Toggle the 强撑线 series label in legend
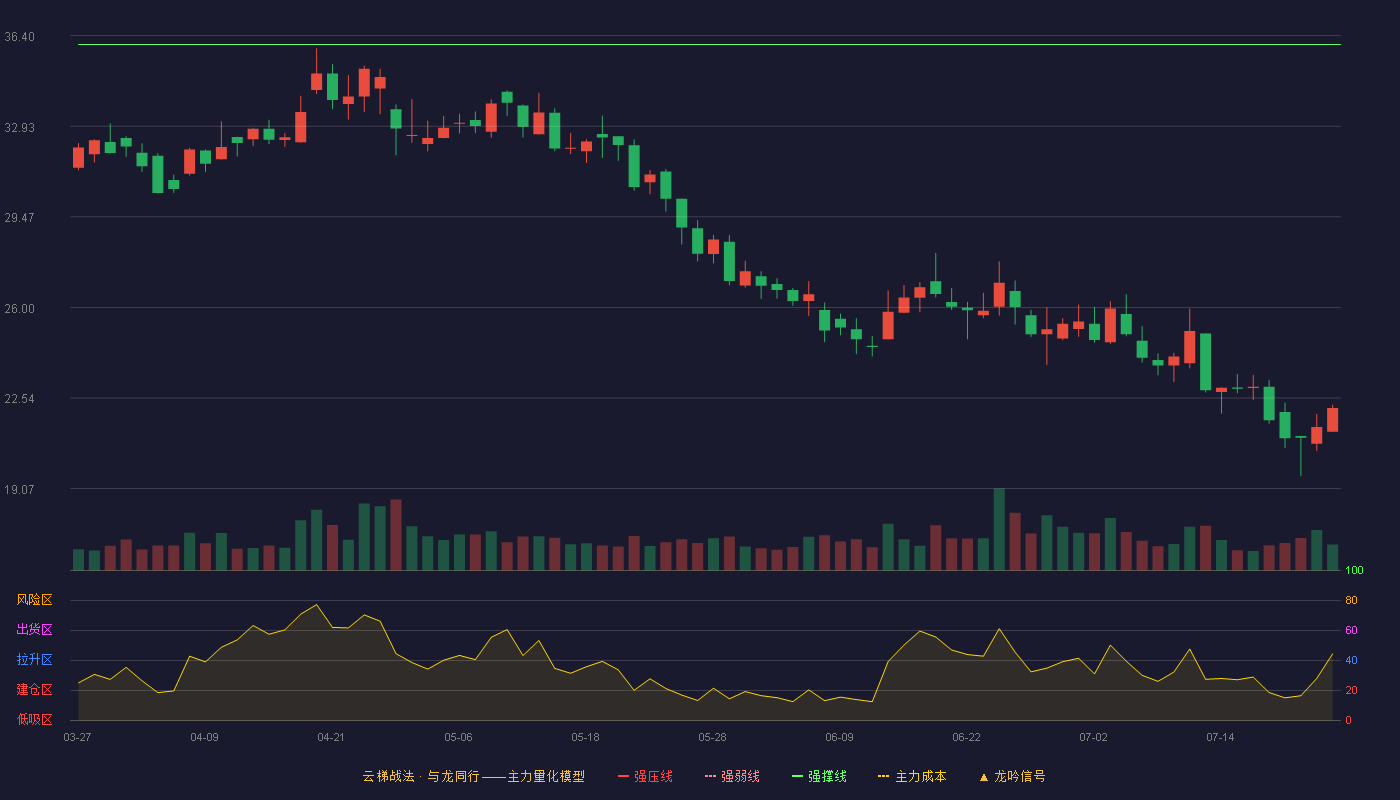 point(827,776)
